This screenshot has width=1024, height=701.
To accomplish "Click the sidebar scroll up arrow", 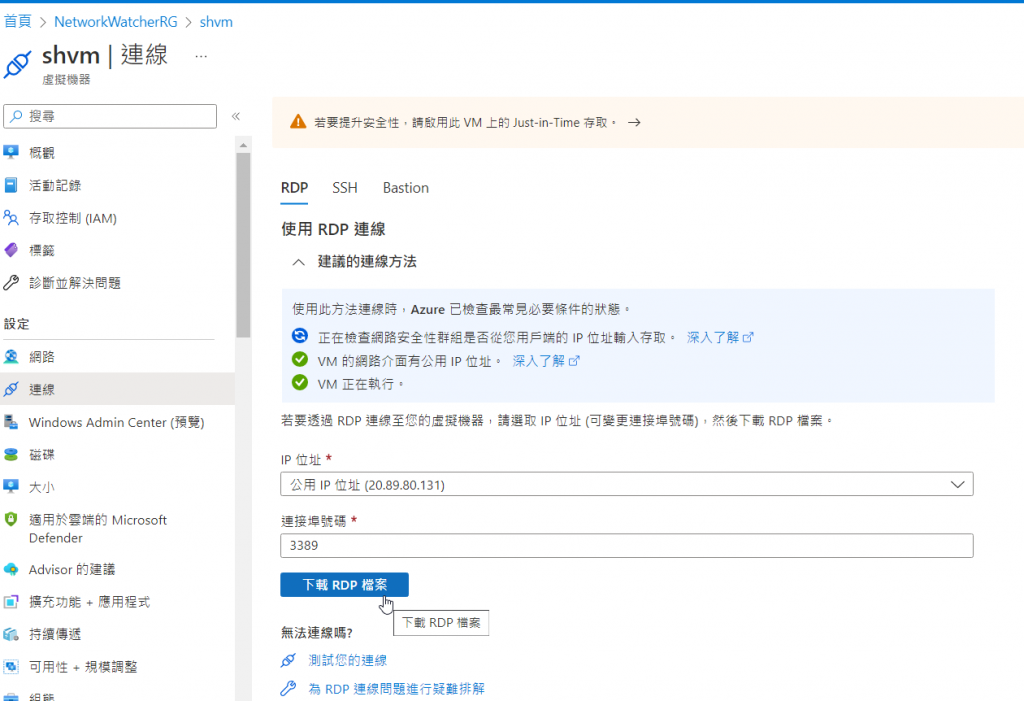I will [x=243, y=145].
